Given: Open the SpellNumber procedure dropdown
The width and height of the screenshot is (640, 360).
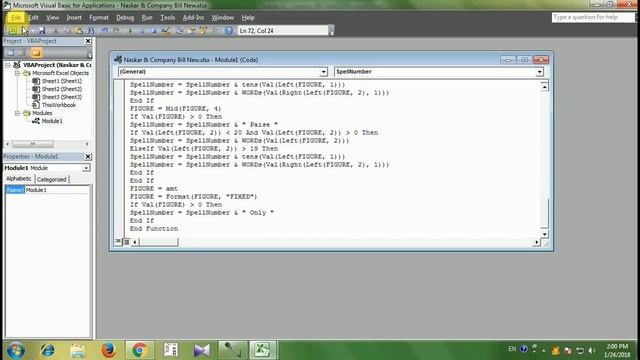Looking at the screenshot, I should [x=539, y=72].
